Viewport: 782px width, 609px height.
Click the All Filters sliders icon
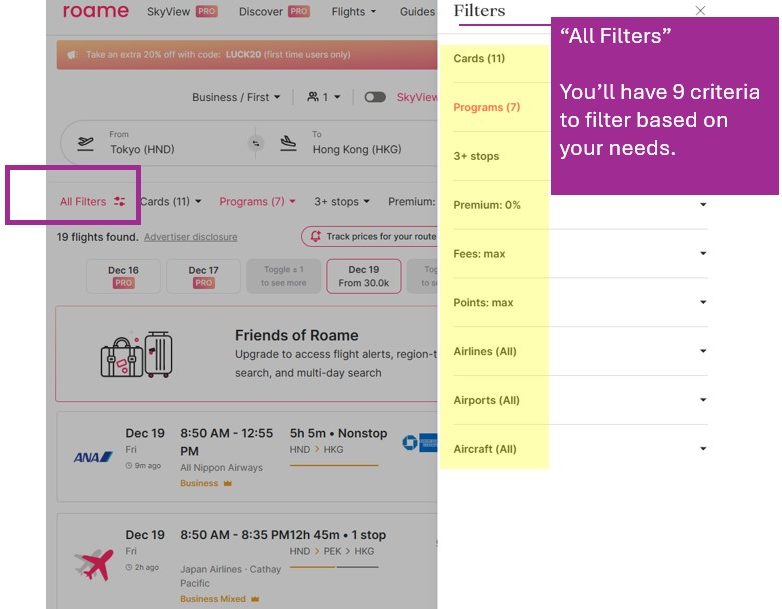click(119, 202)
